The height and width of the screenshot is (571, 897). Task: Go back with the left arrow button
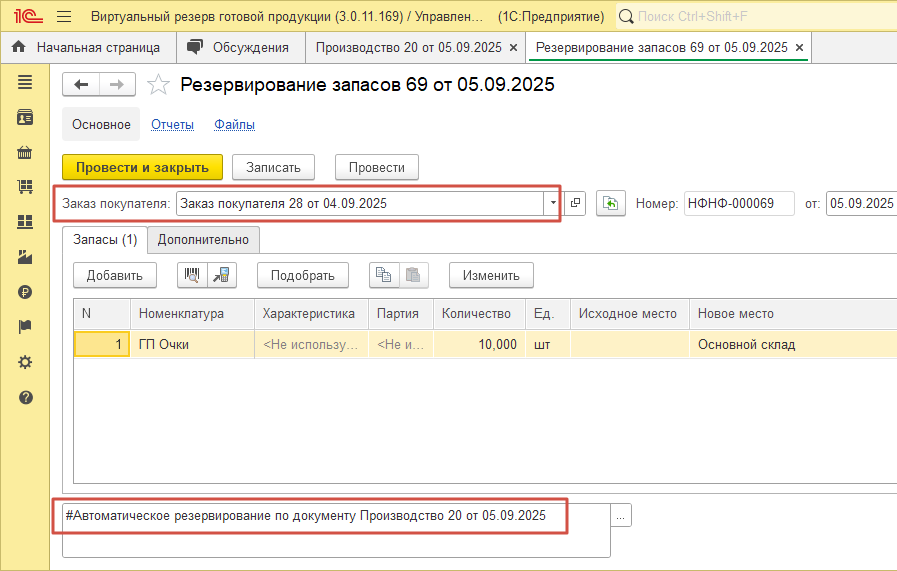(x=81, y=85)
